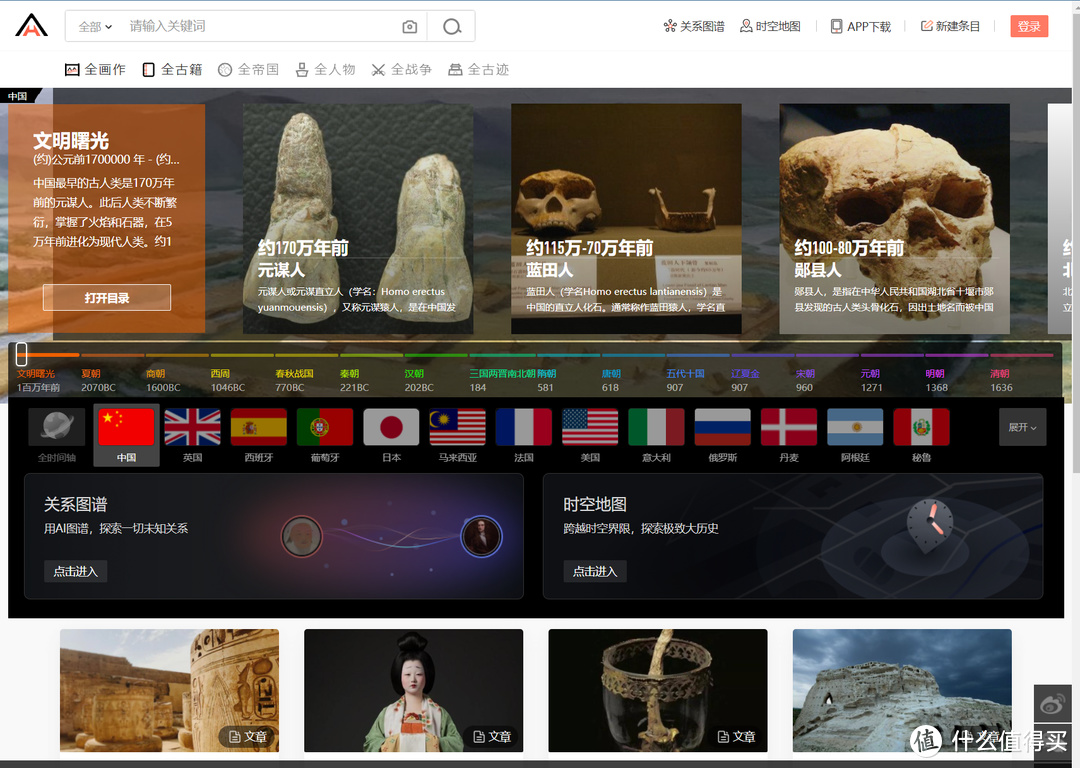Click the APP下载 link
This screenshot has width=1080, height=768.
[860, 26]
